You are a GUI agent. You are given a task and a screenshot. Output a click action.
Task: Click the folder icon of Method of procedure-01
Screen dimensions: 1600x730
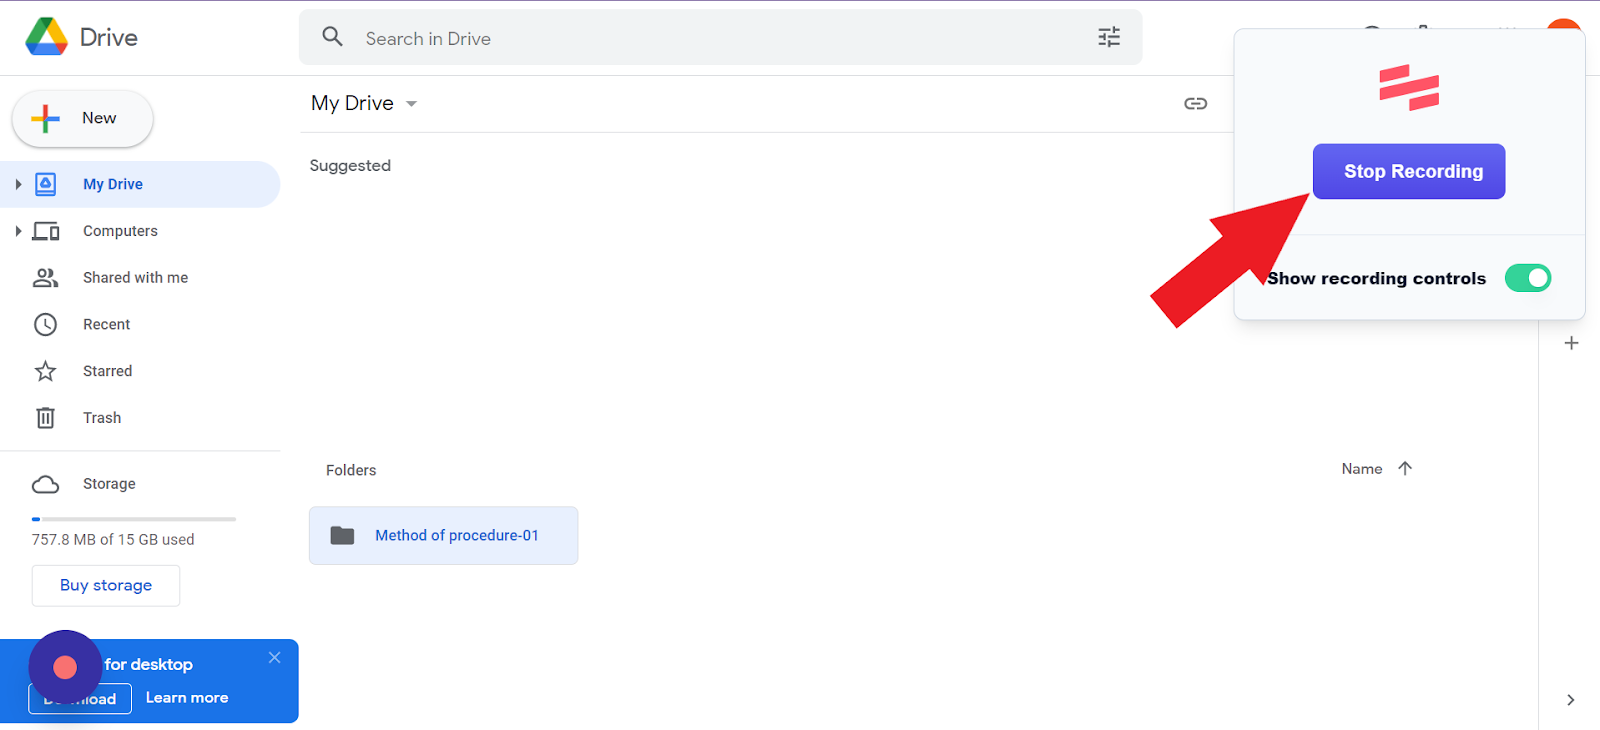coord(343,536)
